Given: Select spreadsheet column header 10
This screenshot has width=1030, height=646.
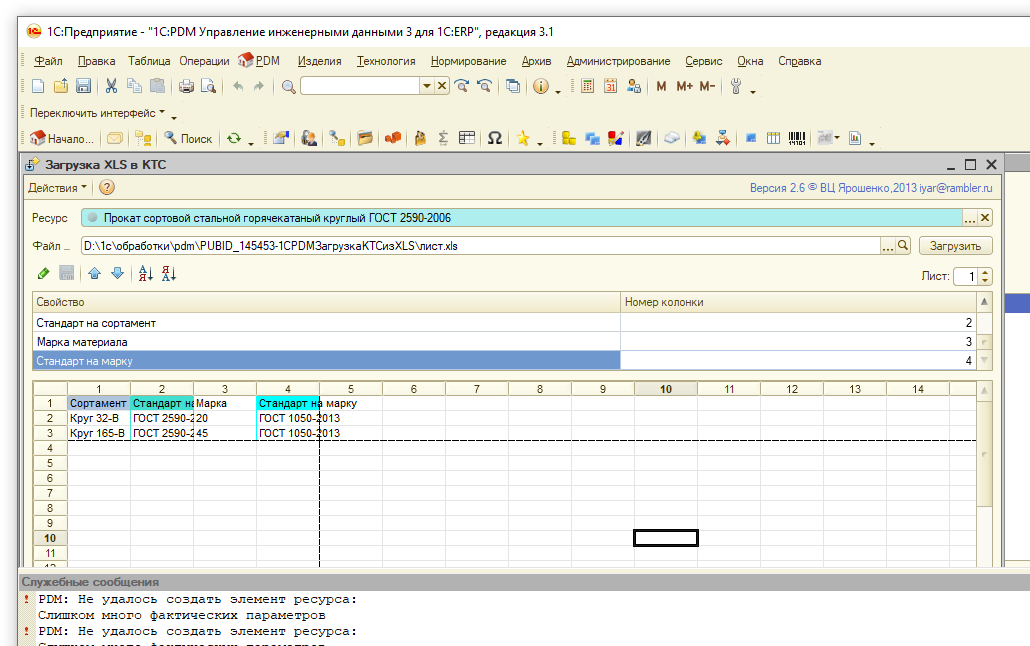Looking at the screenshot, I should (x=665, y=389).
